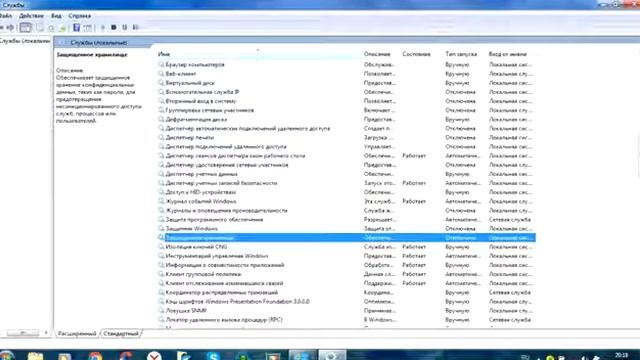The width and height of the screenshot is (640, 360).
Task: Refresh the services list
Action: point(51,28)
